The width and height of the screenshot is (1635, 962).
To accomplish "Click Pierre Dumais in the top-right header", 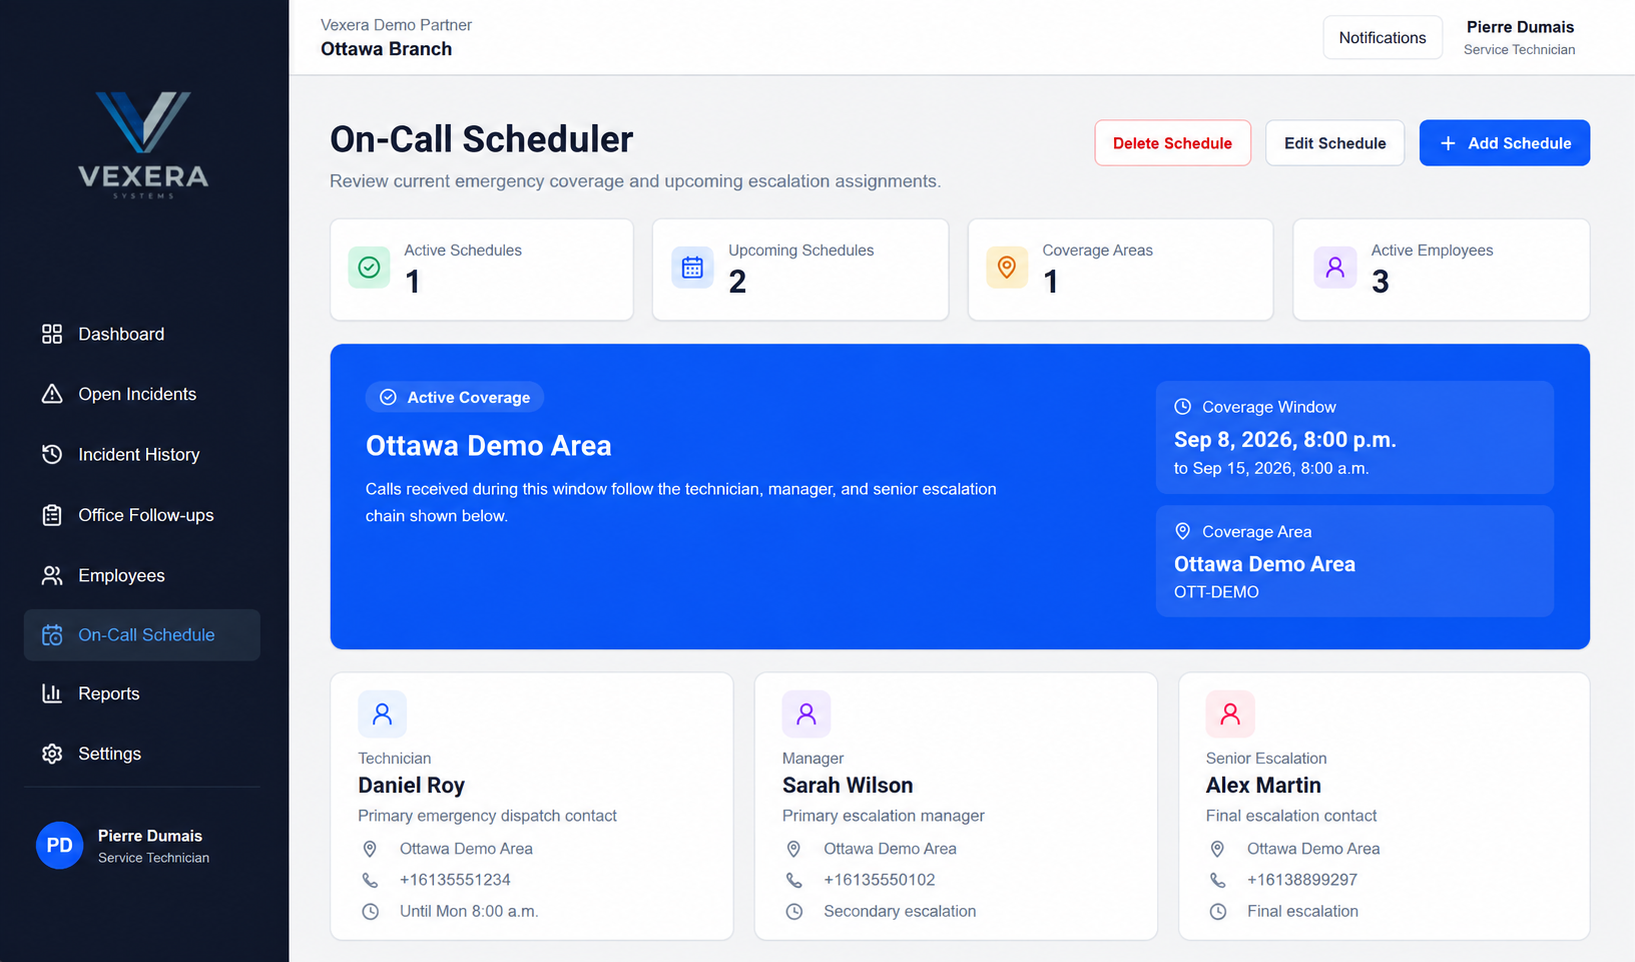I will pos(1520,27).
